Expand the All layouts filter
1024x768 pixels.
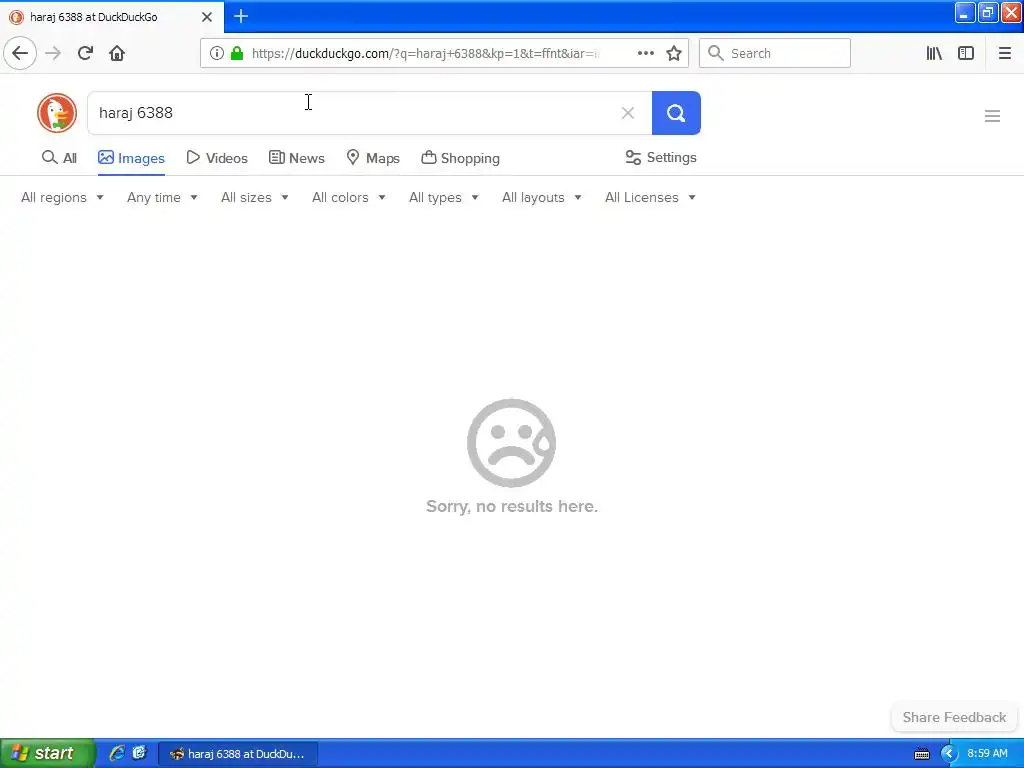(x=541, y=197)
